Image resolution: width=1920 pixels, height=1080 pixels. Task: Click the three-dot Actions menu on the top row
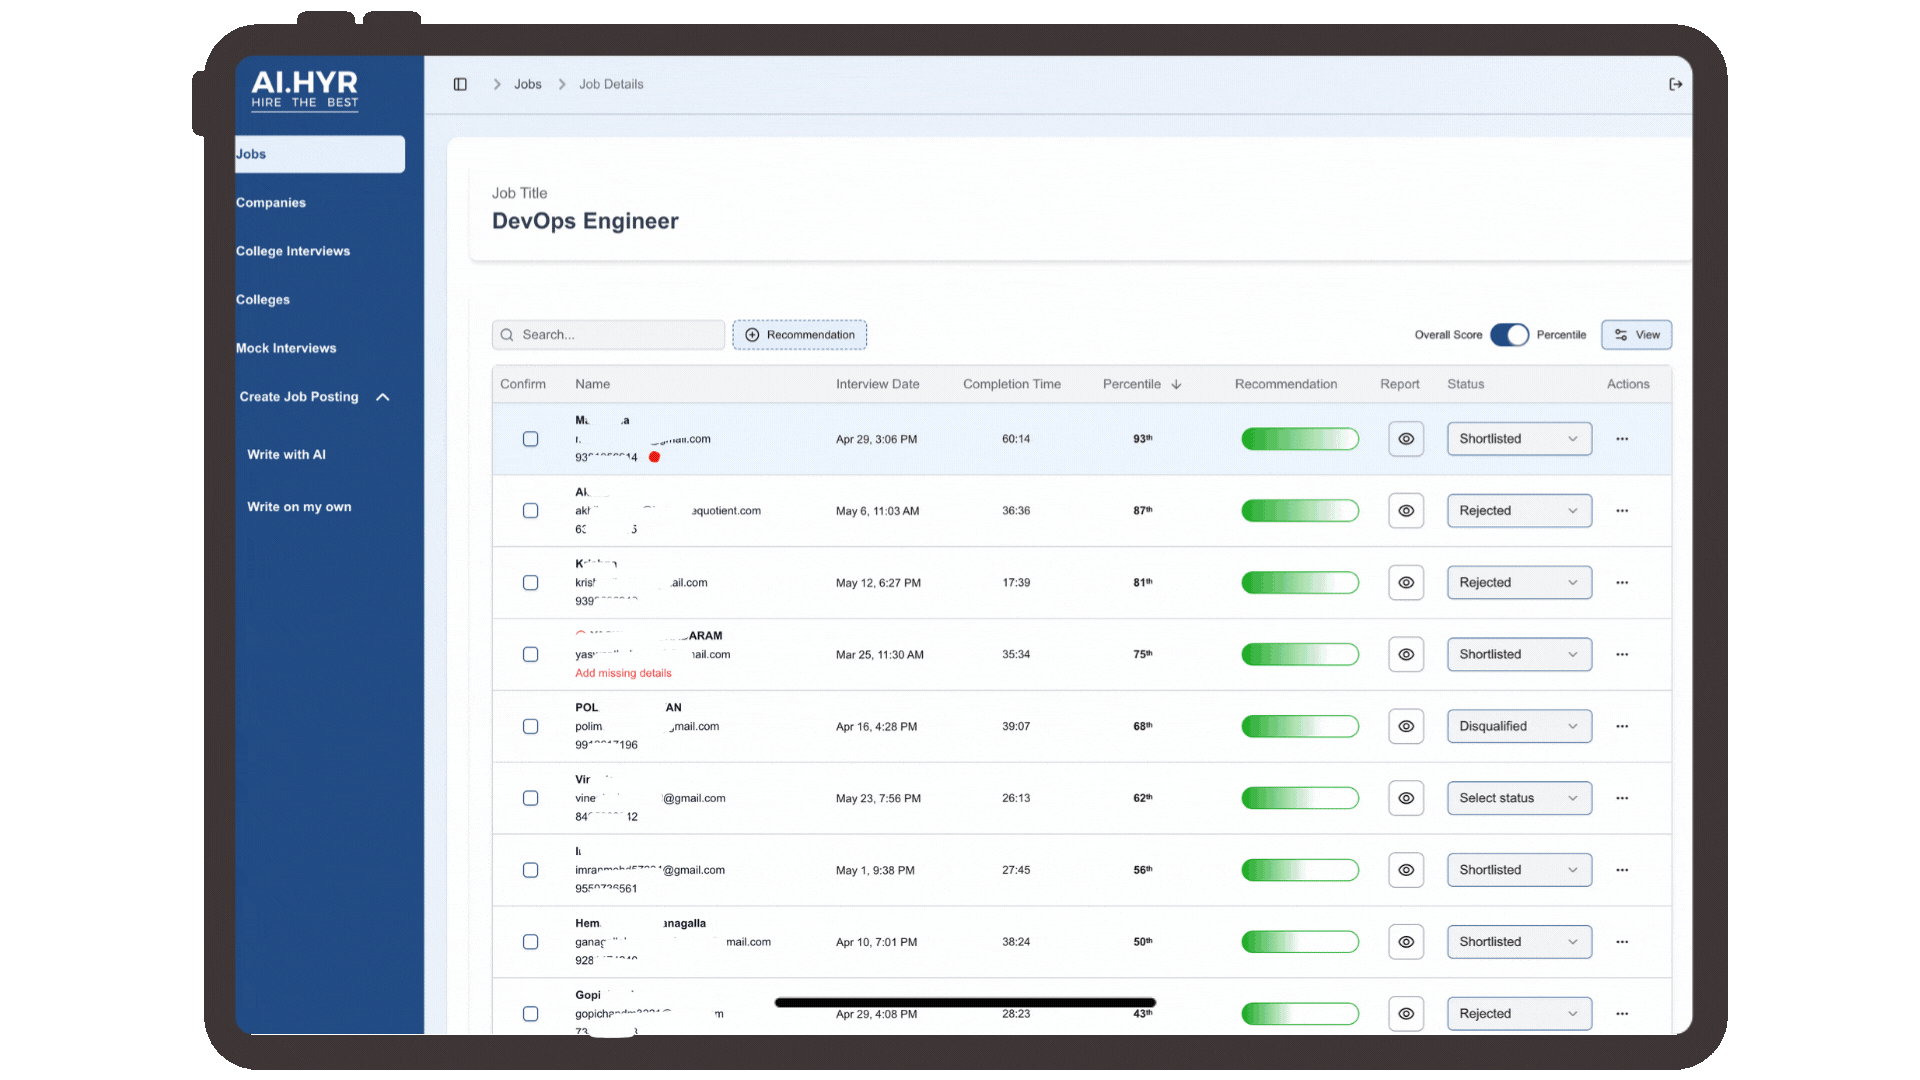pyautogui.click(x=1622, y=438)
